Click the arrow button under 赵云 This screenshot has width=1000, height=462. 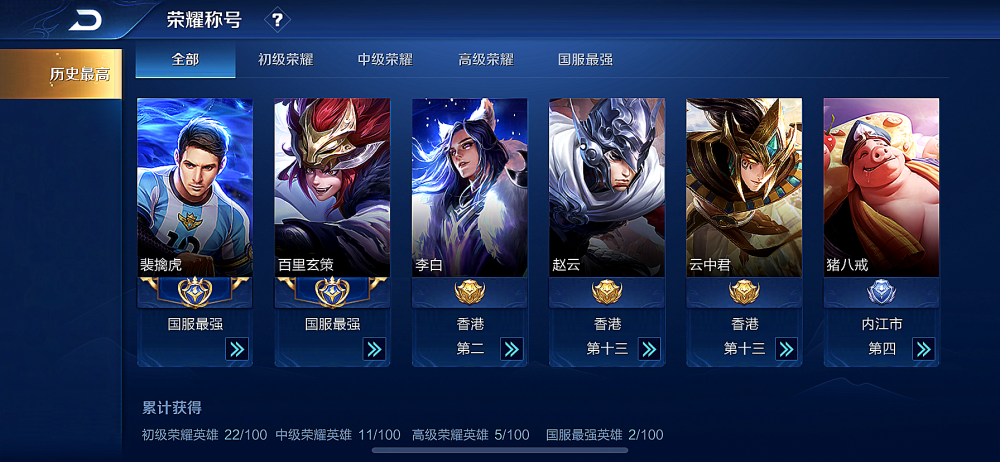[x=649, y=349]
